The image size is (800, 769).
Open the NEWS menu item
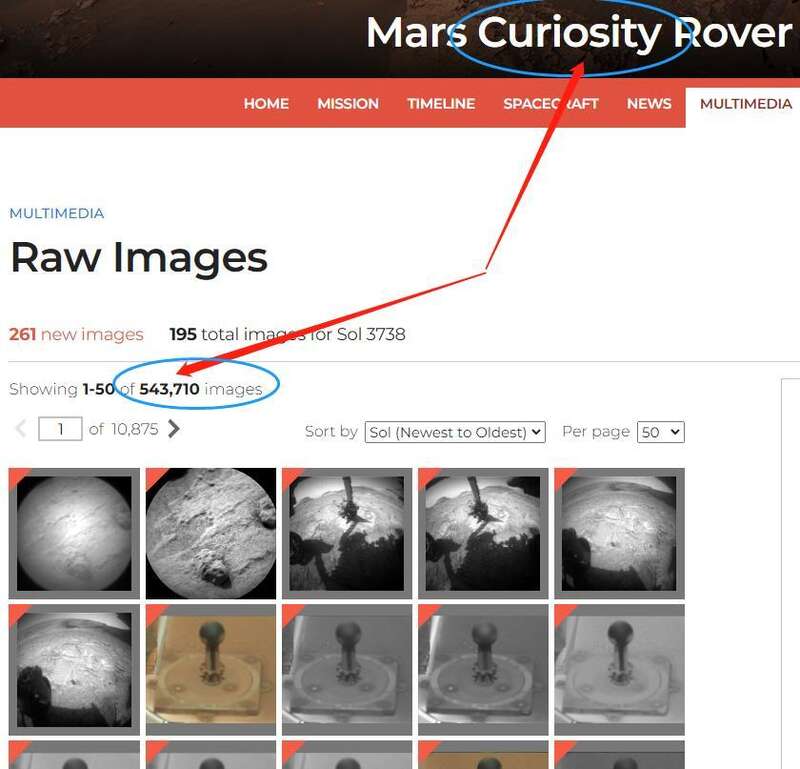pyautogui.click(x=649, y=104)
